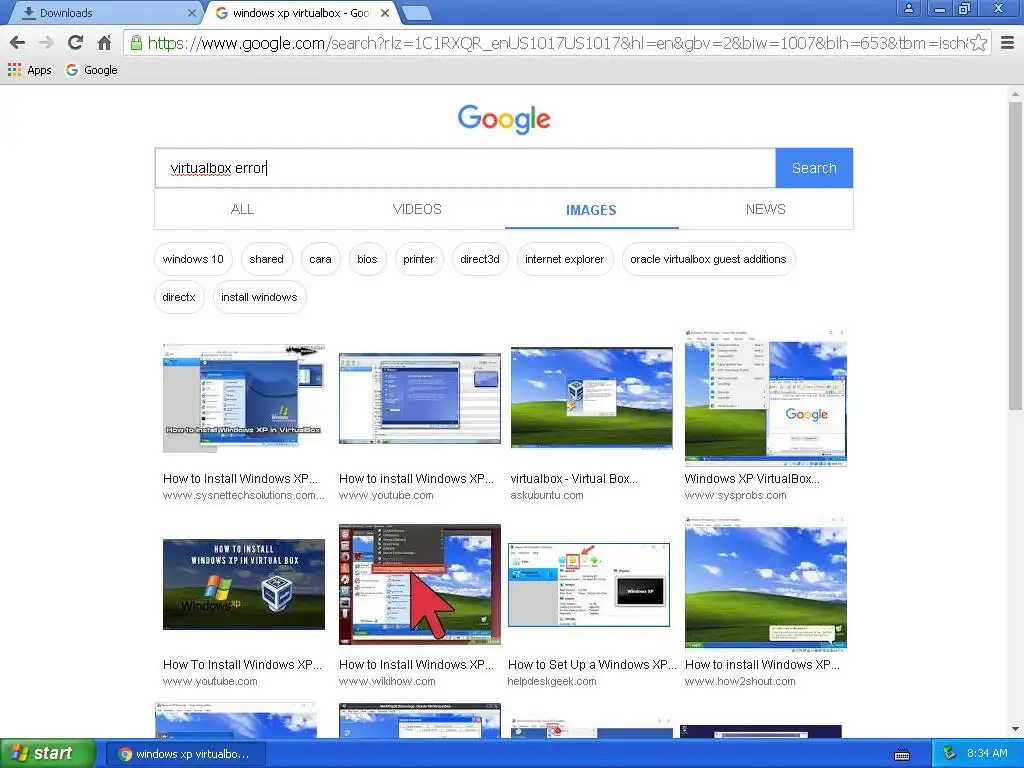
Task: Bookmark this page with the star
Action: tap(978, 43)
